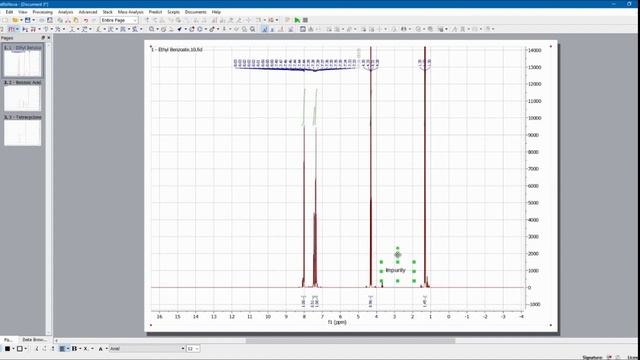Click the tall peak near 4.3 ppm
Screen dimensions: 640x360
point(371,167)
